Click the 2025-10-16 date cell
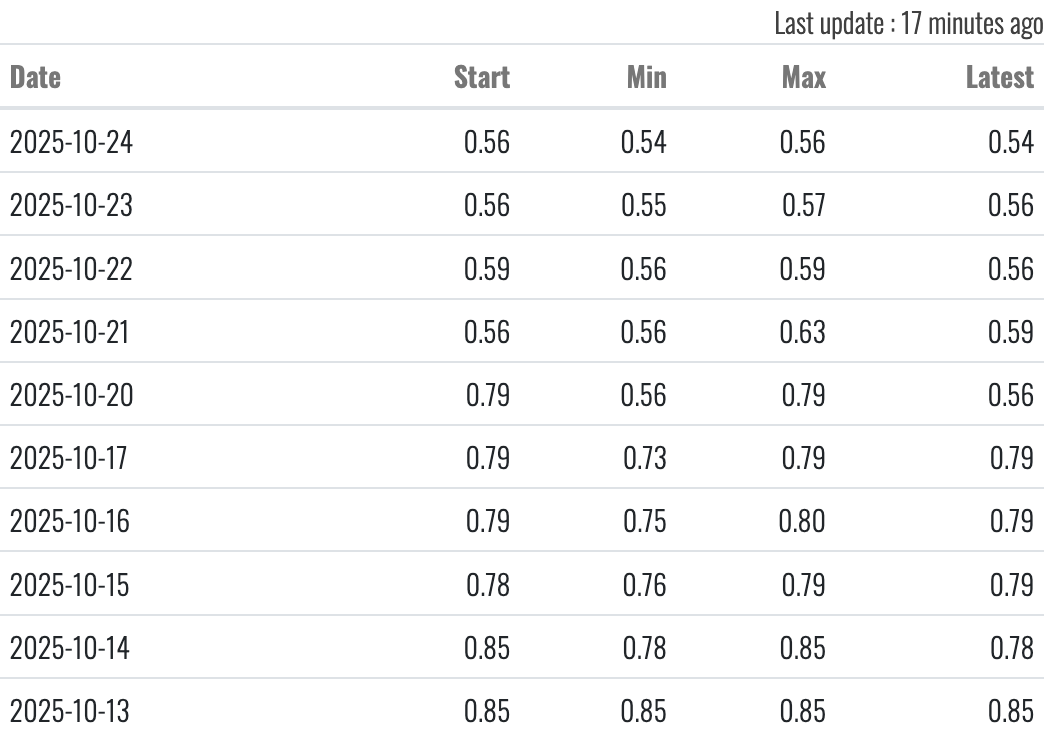The image size is (1044, 752). [70, 522]
